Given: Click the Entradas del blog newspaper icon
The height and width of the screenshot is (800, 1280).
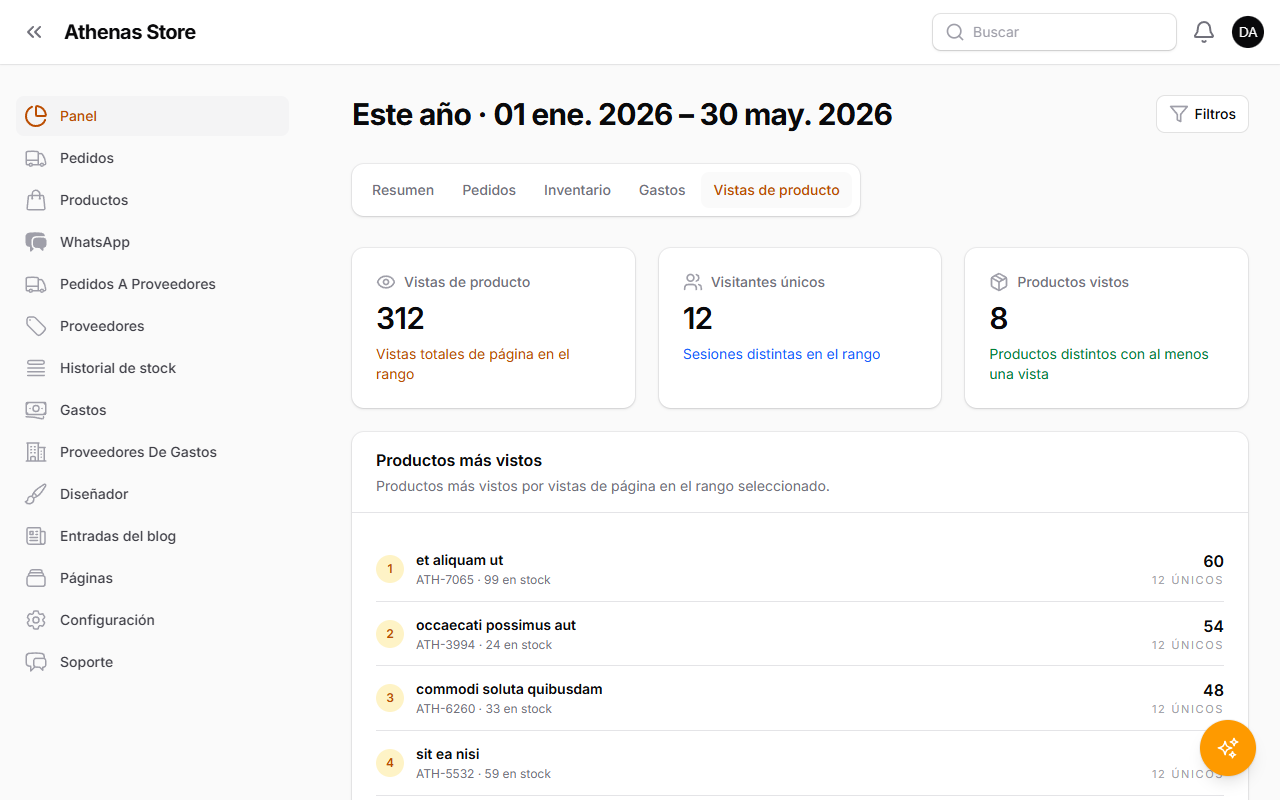Looking at the screenshot, I should click(36, 536).
